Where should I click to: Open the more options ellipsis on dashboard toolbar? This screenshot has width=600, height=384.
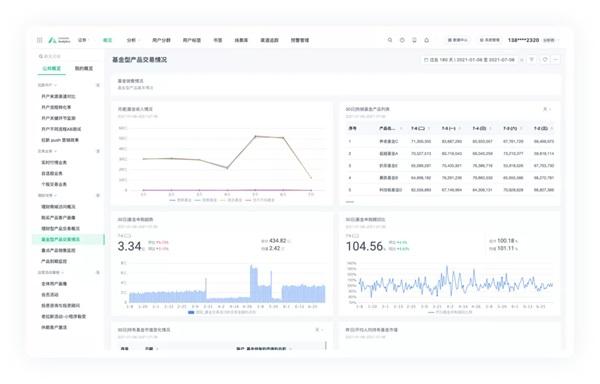(556, 60)
